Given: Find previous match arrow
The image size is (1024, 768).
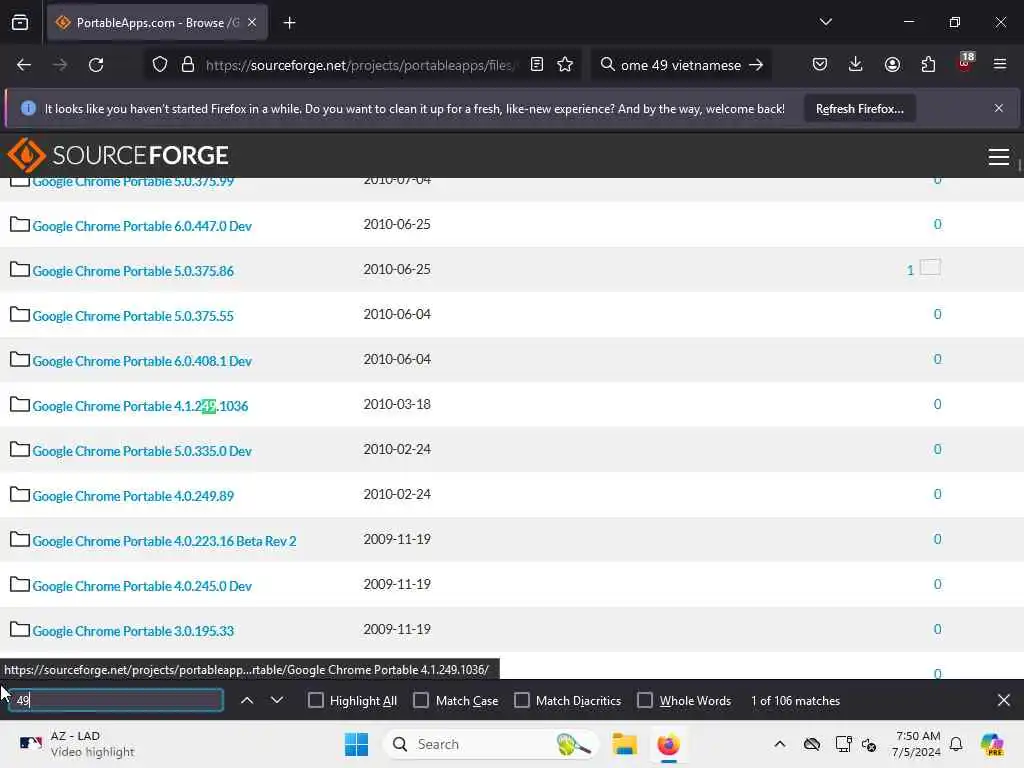Looking at the screenshot, I should (x=247, y=700).
